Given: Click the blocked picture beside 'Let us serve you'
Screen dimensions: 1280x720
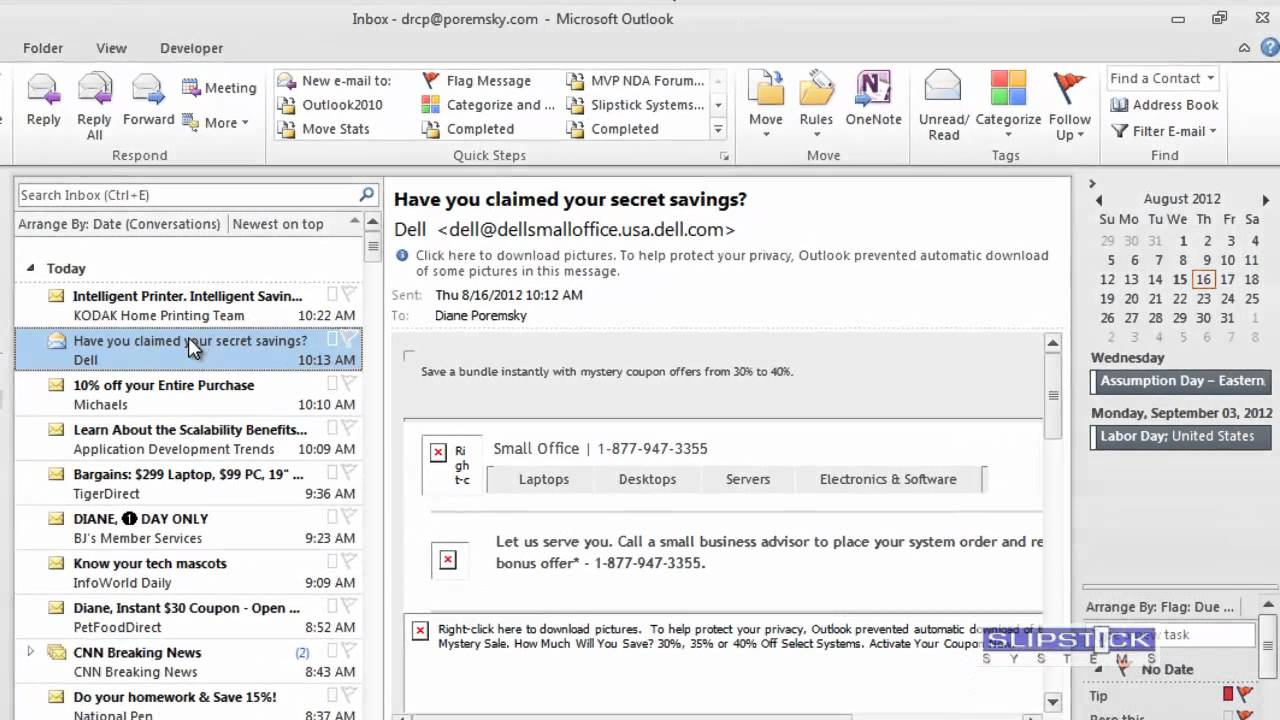Looking at the screenshot, I should [448, 560].
